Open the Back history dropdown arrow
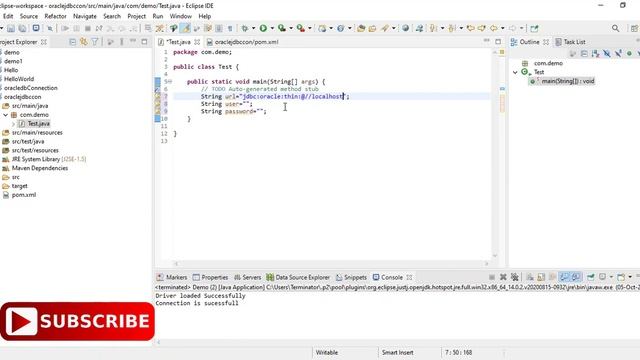This screenshot has width=640, height=360. click(502, 28)
